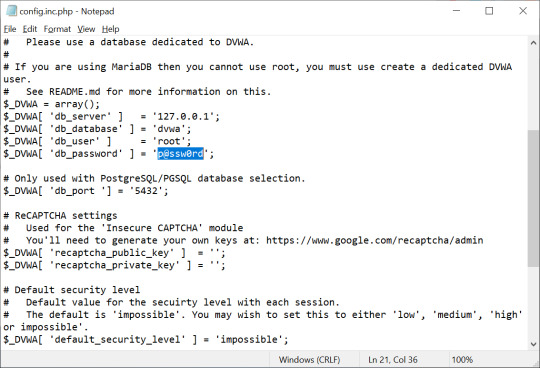540x368 pixels.
Task: Open the File menu
Action: pyautogui.click(x=10, y=29)
